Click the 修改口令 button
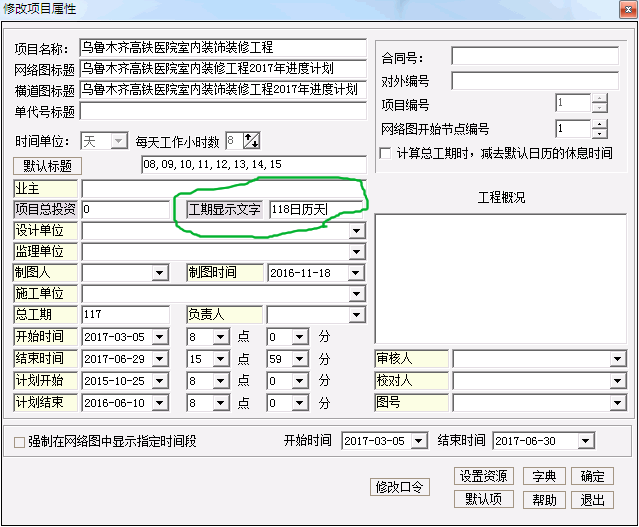Viewport: 639px width, 527px height. tap(399, 487)
